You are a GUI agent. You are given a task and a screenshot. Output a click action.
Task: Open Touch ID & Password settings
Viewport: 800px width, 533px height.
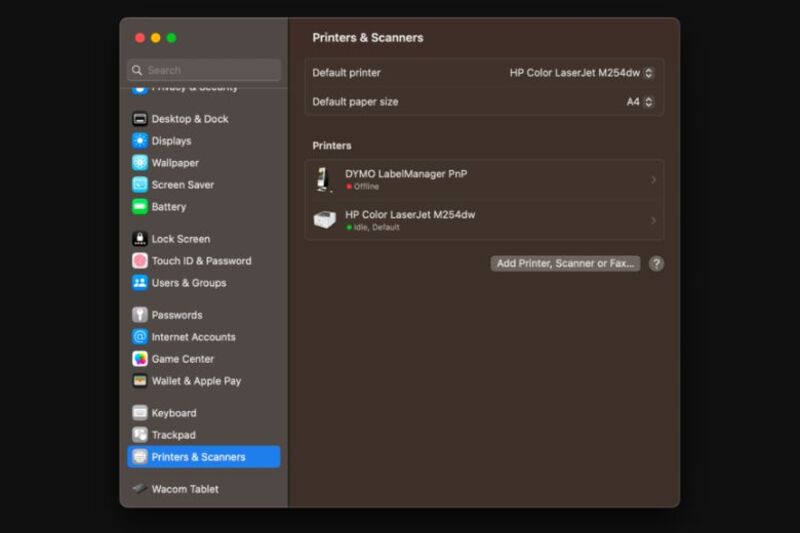[x=204, y=261]
